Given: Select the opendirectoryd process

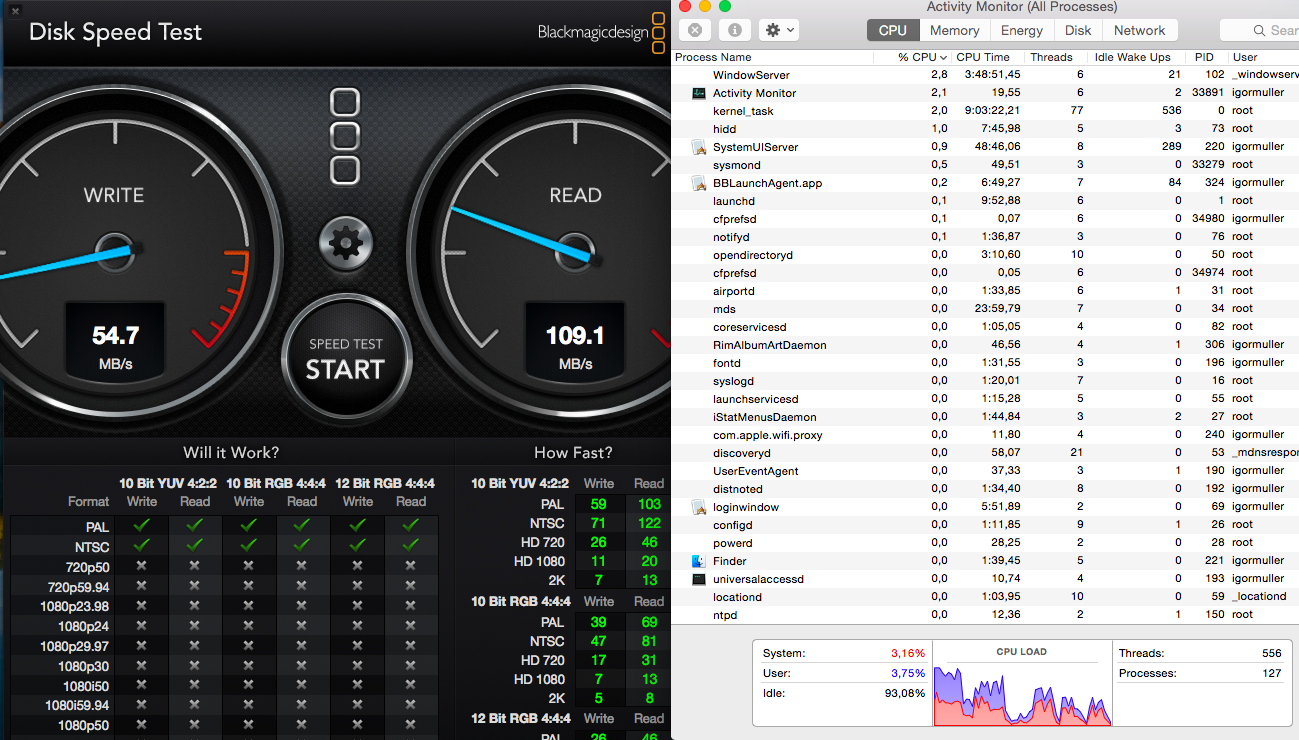Looking at the screenshot, I should [x=985, y=255].
